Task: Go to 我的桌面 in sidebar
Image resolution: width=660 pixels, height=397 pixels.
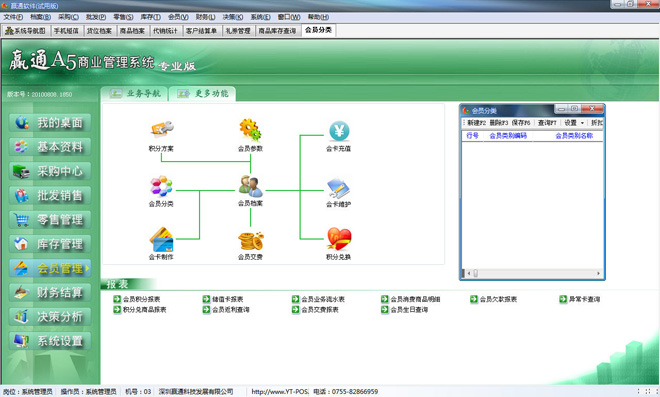Action: point(50,123)
